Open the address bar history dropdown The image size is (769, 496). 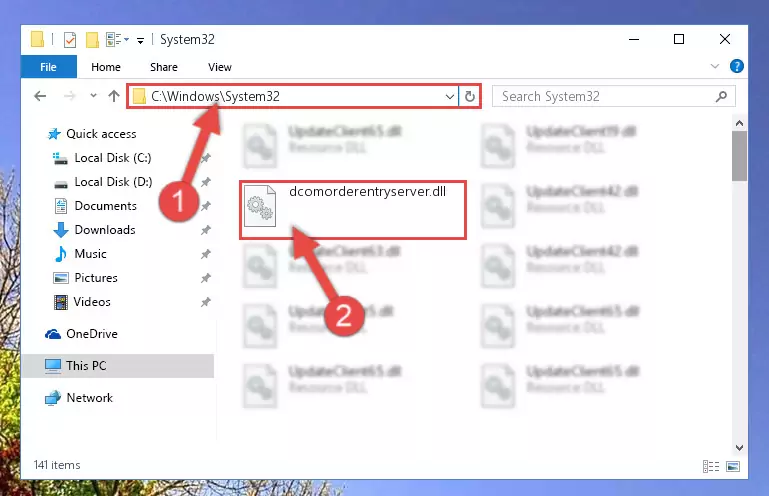[x=449, y=97]
